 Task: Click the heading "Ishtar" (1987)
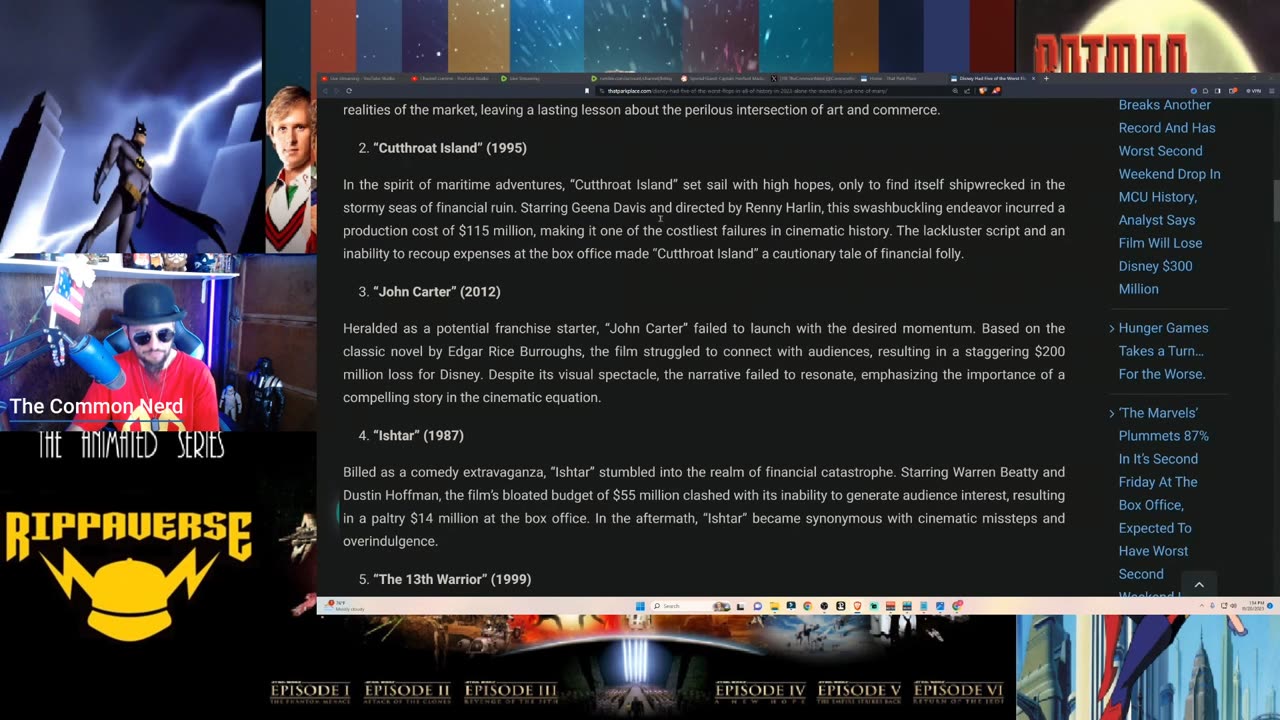coord(418,436)
